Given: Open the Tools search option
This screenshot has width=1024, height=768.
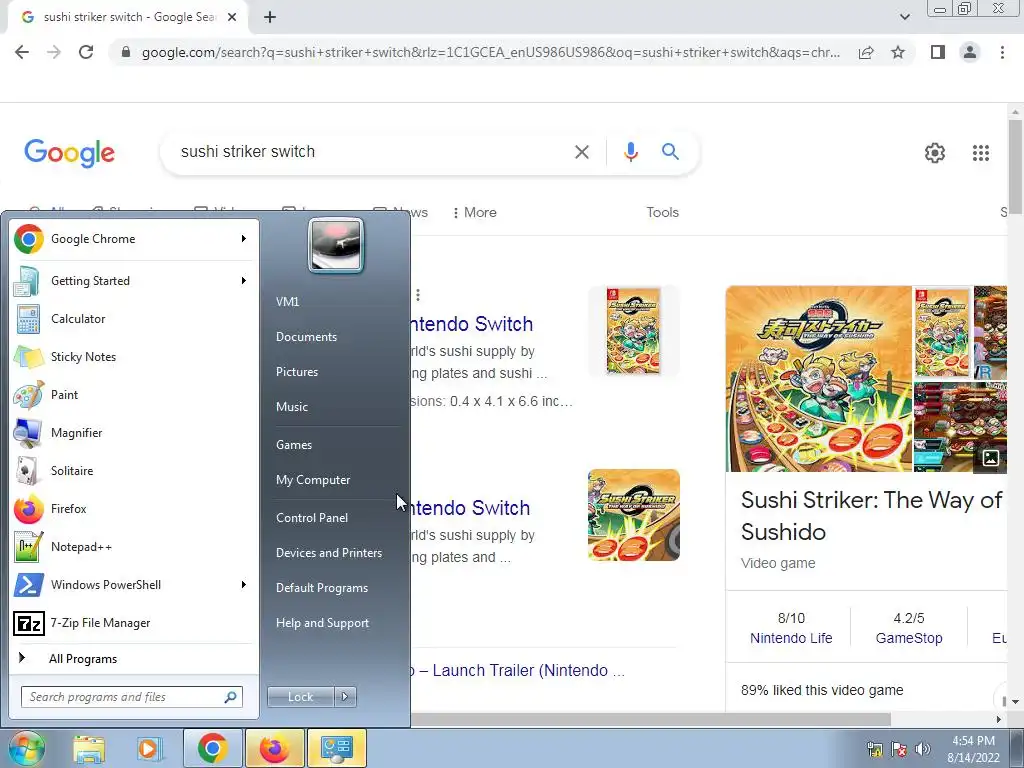Looking at the screenshot, I should 662,212.
